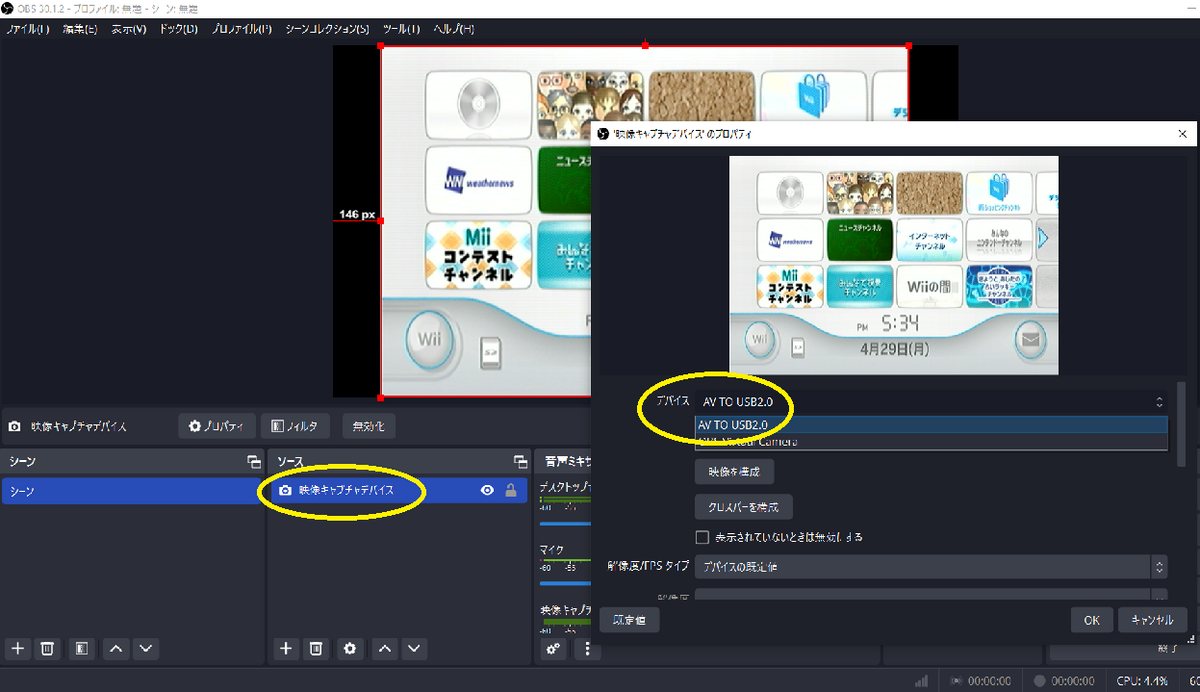Move the scene down in Scenes dock
Viewport: 1200px width, 692px height.
click(x=146, y=649)
